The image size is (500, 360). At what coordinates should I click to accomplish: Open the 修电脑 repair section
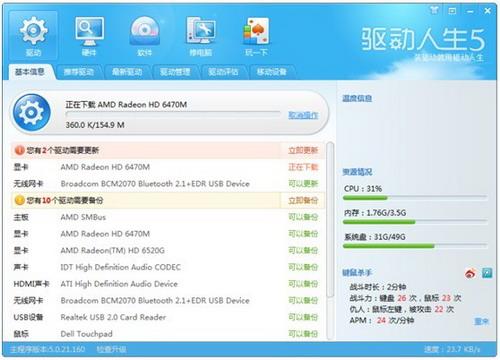click(x=201, y=35)
